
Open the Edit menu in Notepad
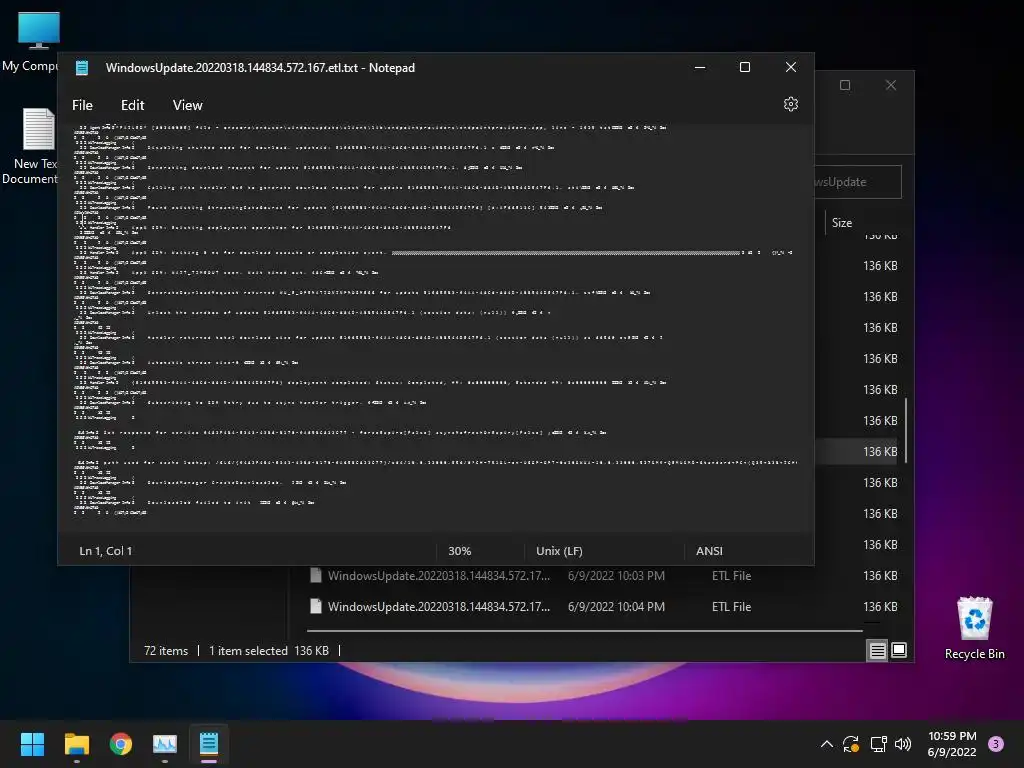point(132,105)
